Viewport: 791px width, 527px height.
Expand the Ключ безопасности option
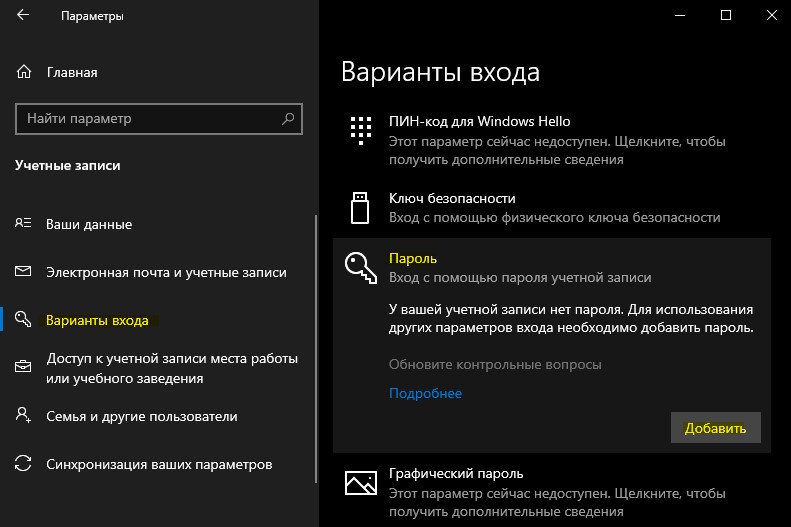pos(552,208)
